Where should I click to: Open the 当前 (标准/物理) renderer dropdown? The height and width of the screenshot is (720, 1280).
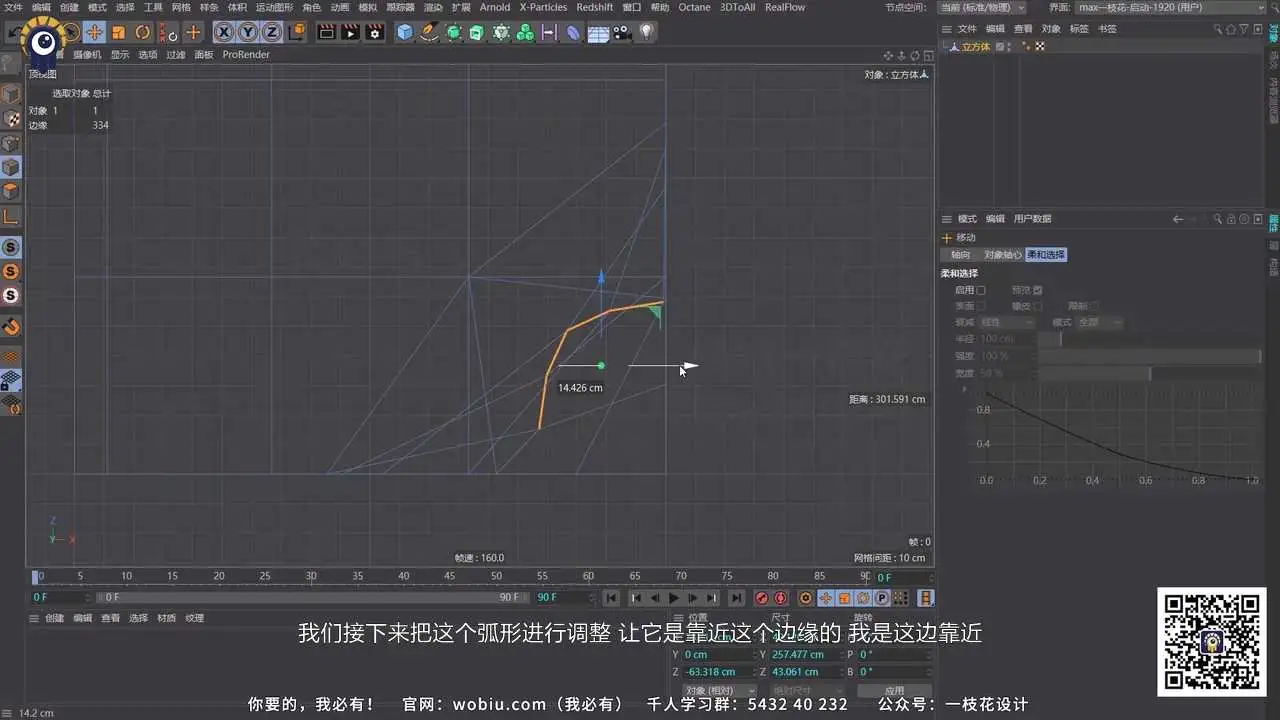click(x=983, y=7)
